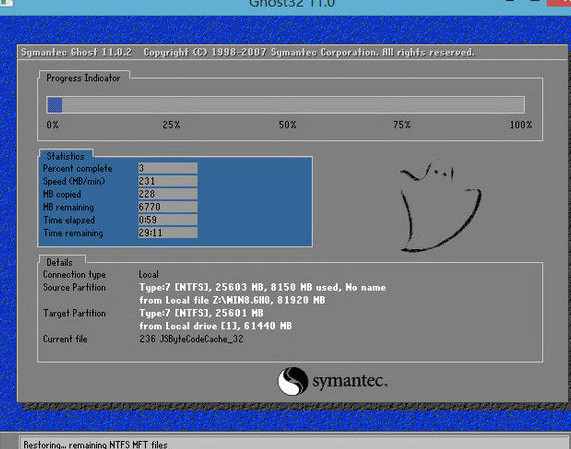Click the Ghost32 11.0 window title
This screenshot has height=449, width=571.
(292, 4)
